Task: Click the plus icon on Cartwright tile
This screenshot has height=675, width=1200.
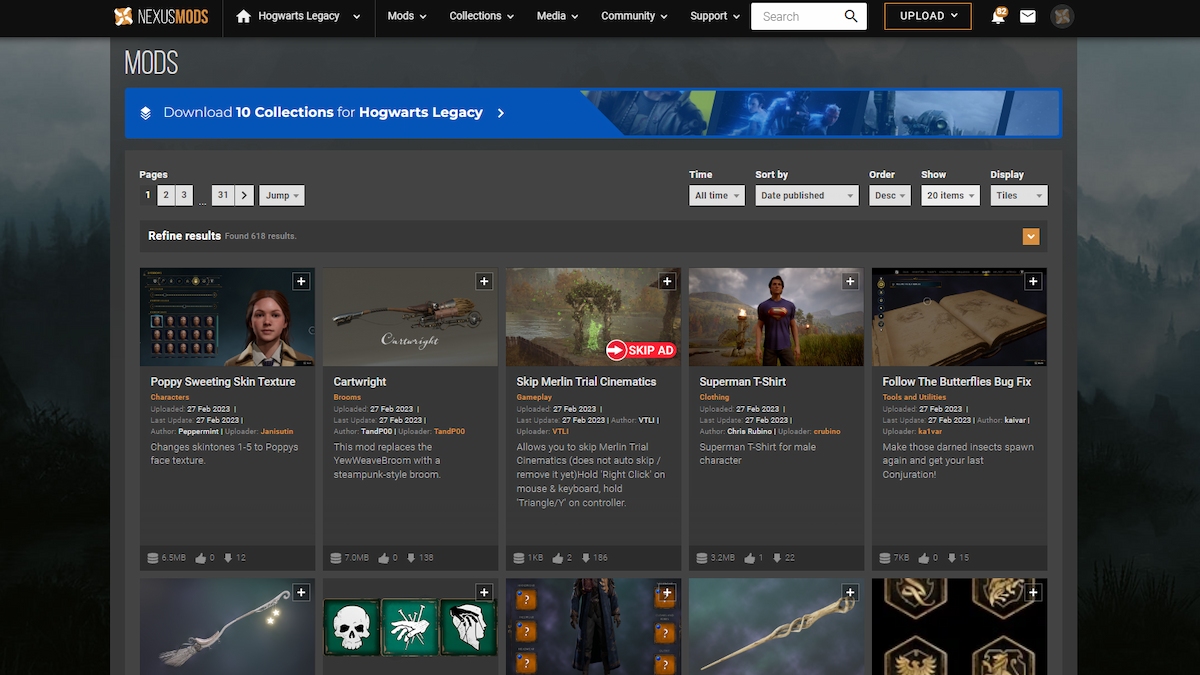Action: 484,282
